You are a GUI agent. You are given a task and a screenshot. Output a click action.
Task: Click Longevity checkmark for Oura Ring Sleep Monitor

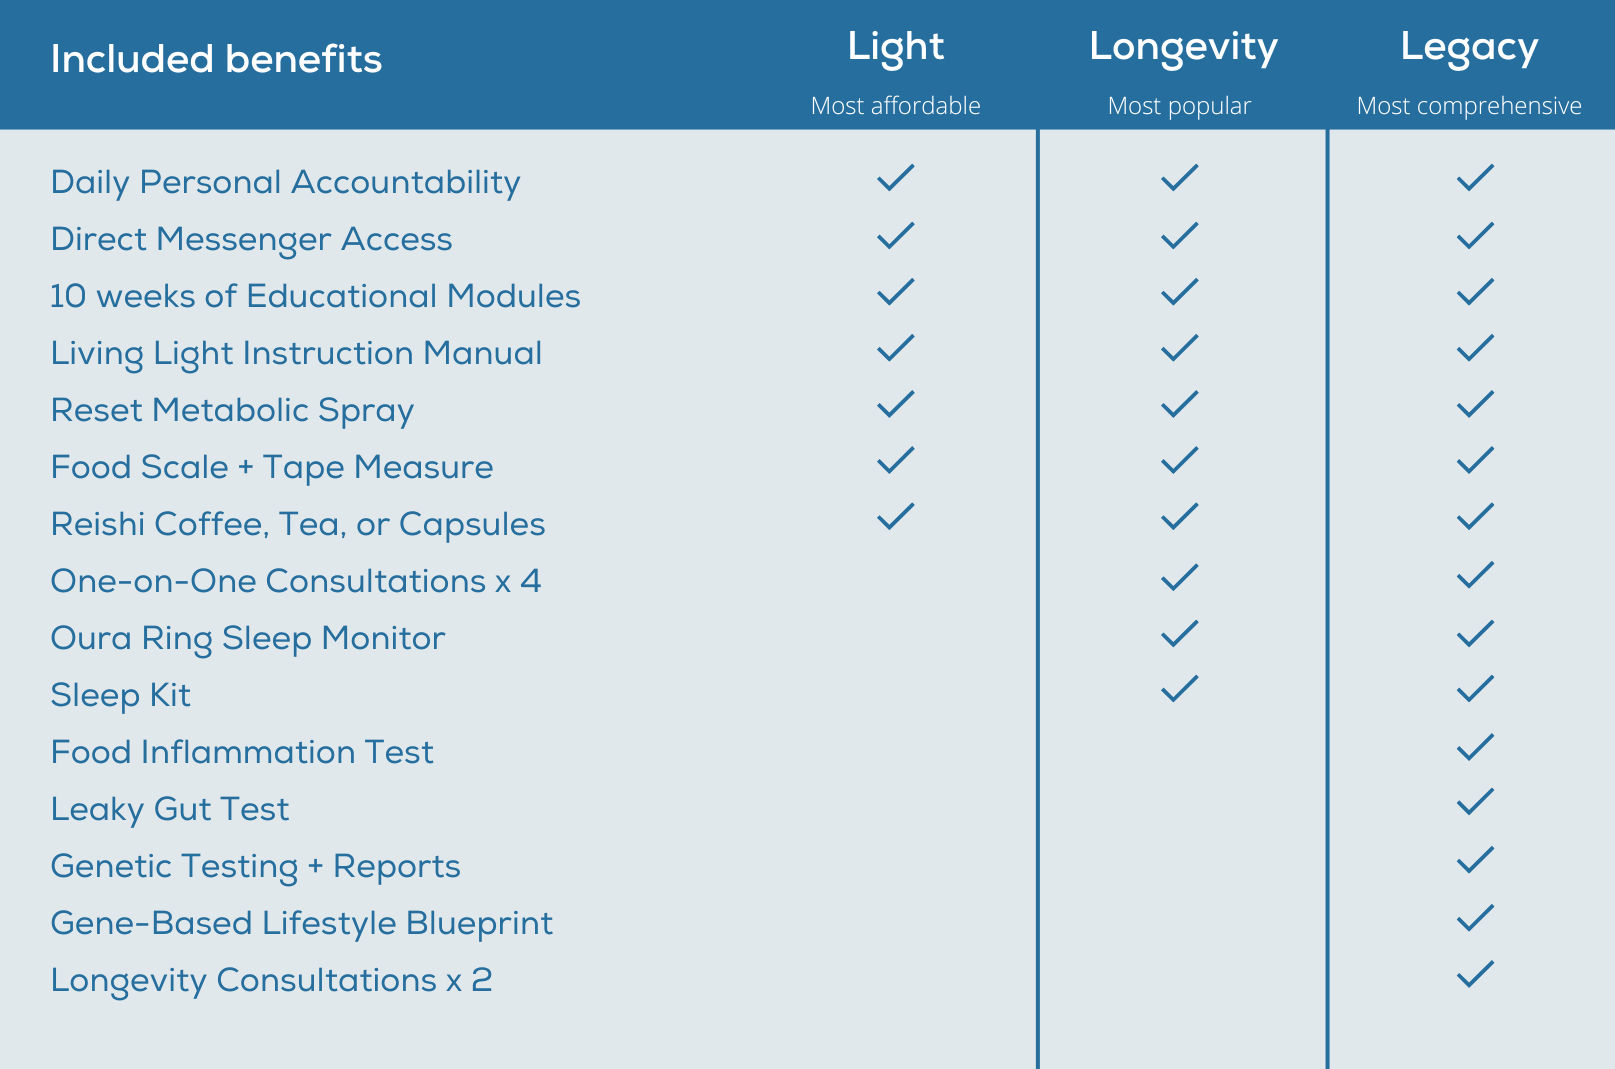[x=1179, y=633]
